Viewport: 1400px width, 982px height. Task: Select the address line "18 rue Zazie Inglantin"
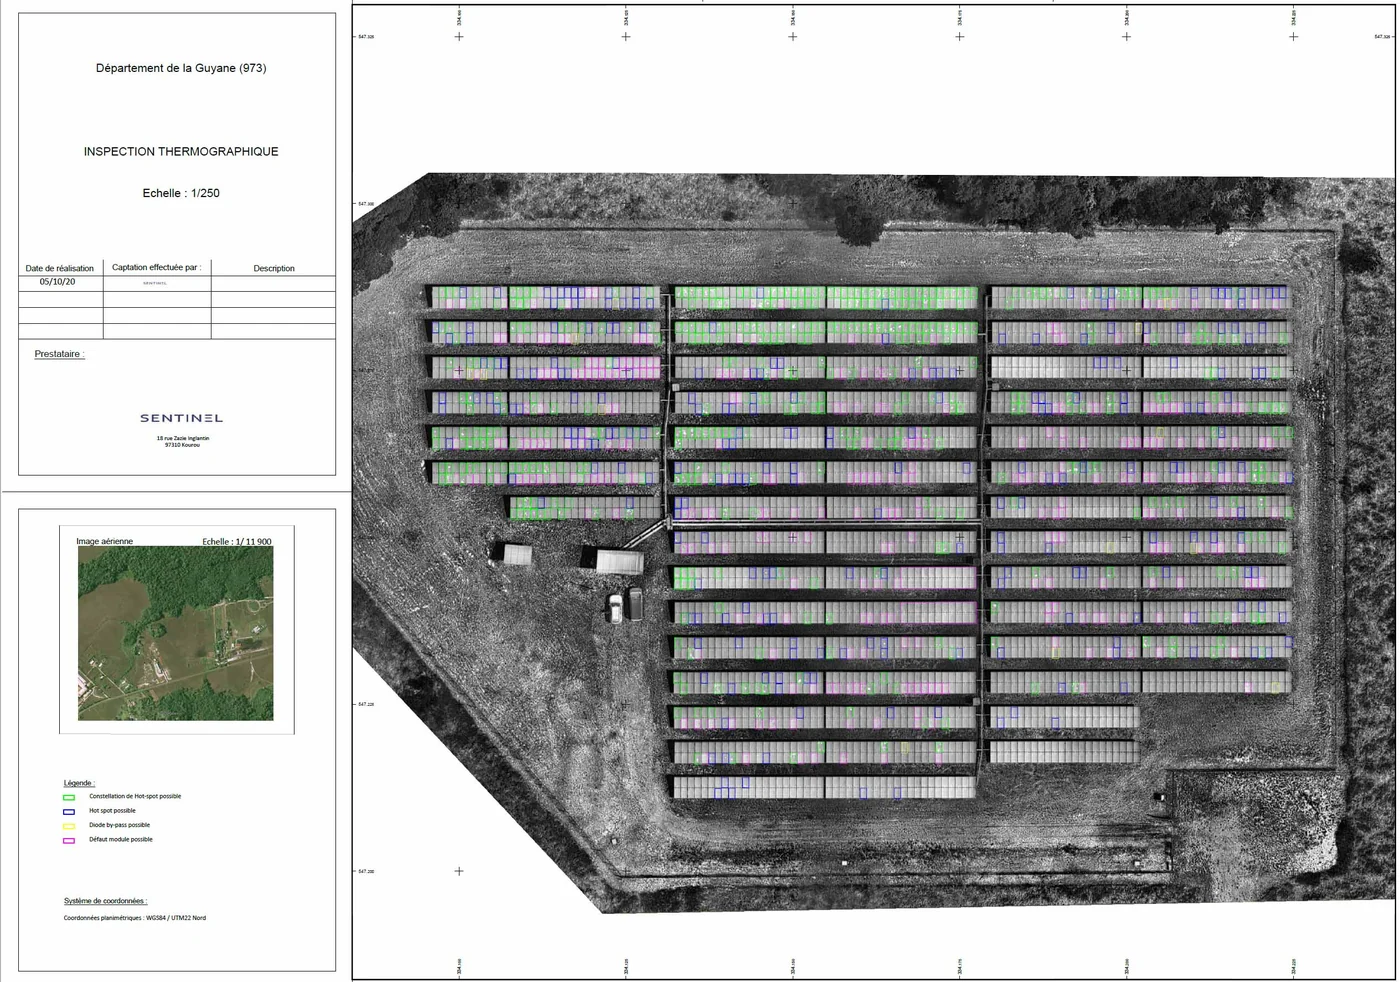click(x=183, y=438)
